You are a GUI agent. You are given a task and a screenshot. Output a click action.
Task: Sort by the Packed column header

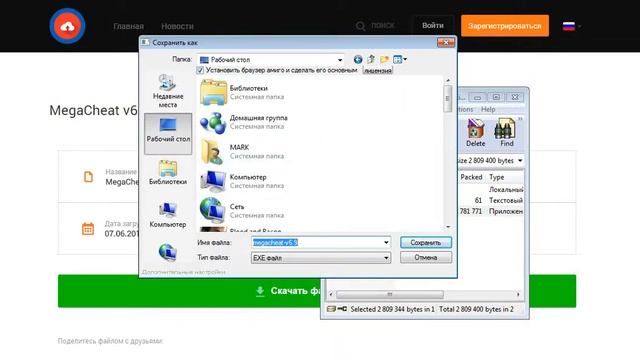tap(471, 177)
